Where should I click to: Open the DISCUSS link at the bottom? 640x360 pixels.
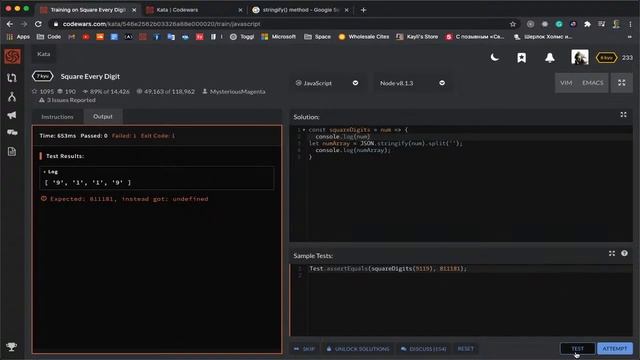[424, 349]
